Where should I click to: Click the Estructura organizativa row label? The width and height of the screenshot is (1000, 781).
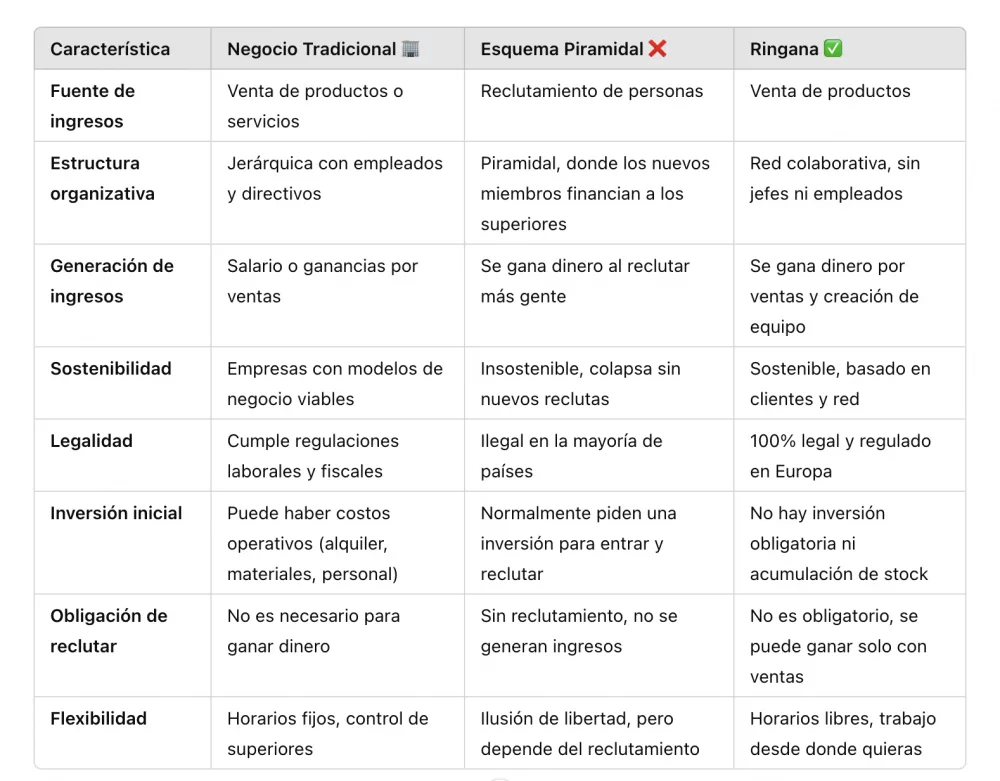[x=102, y=178]
